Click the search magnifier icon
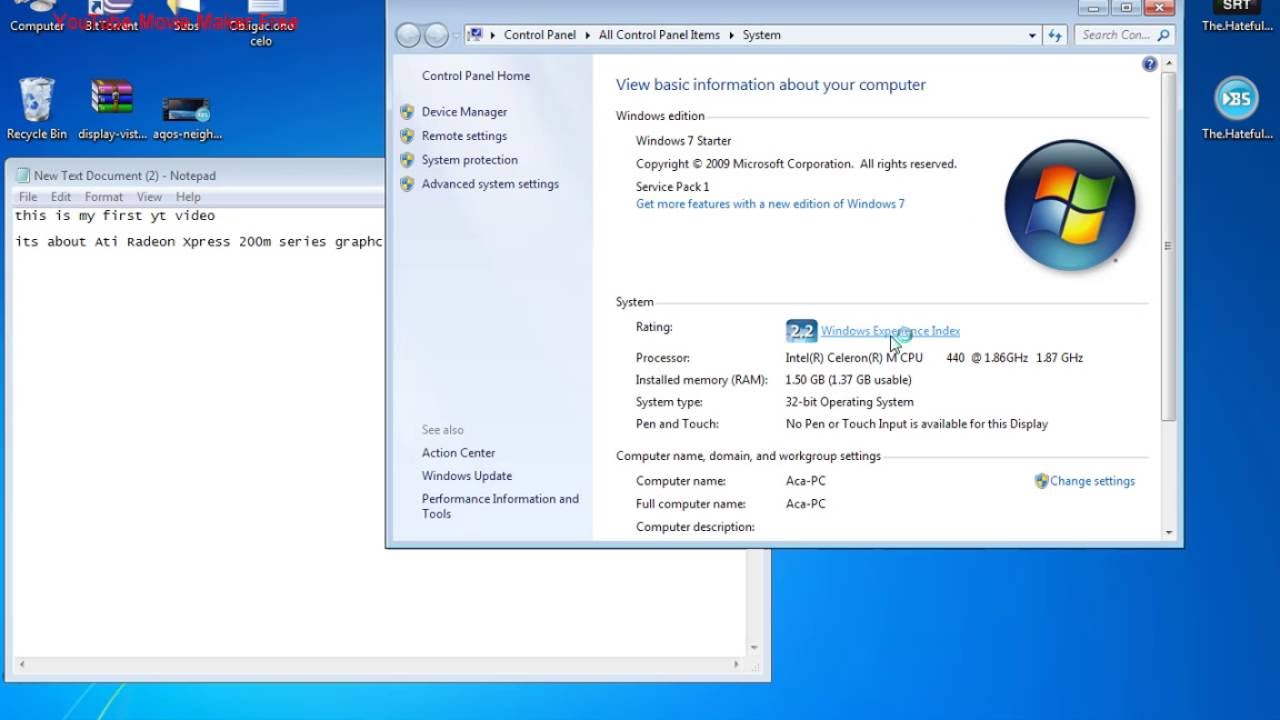The height and width of the screenshot is (720, 1280). click(x=1163, y=35)
